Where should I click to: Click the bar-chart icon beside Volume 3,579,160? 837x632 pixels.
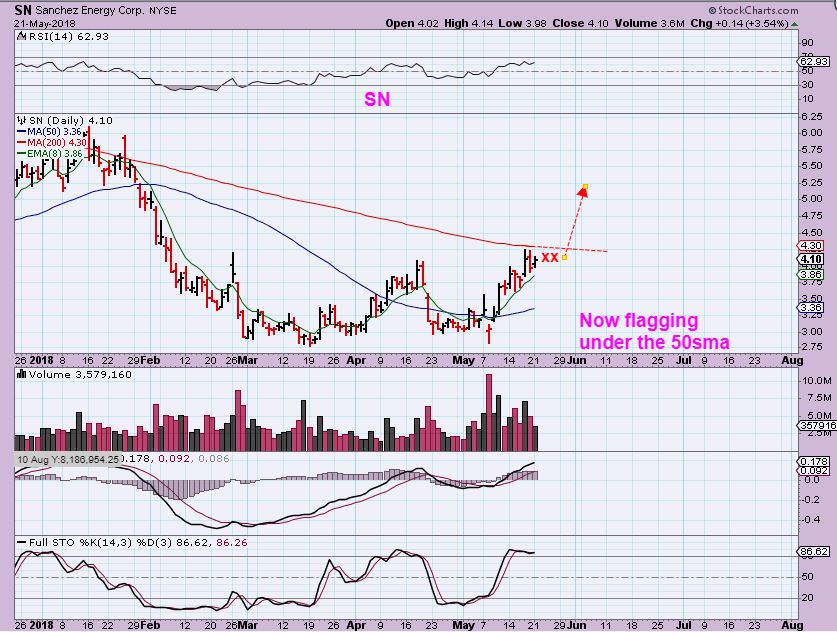(22, 374)
